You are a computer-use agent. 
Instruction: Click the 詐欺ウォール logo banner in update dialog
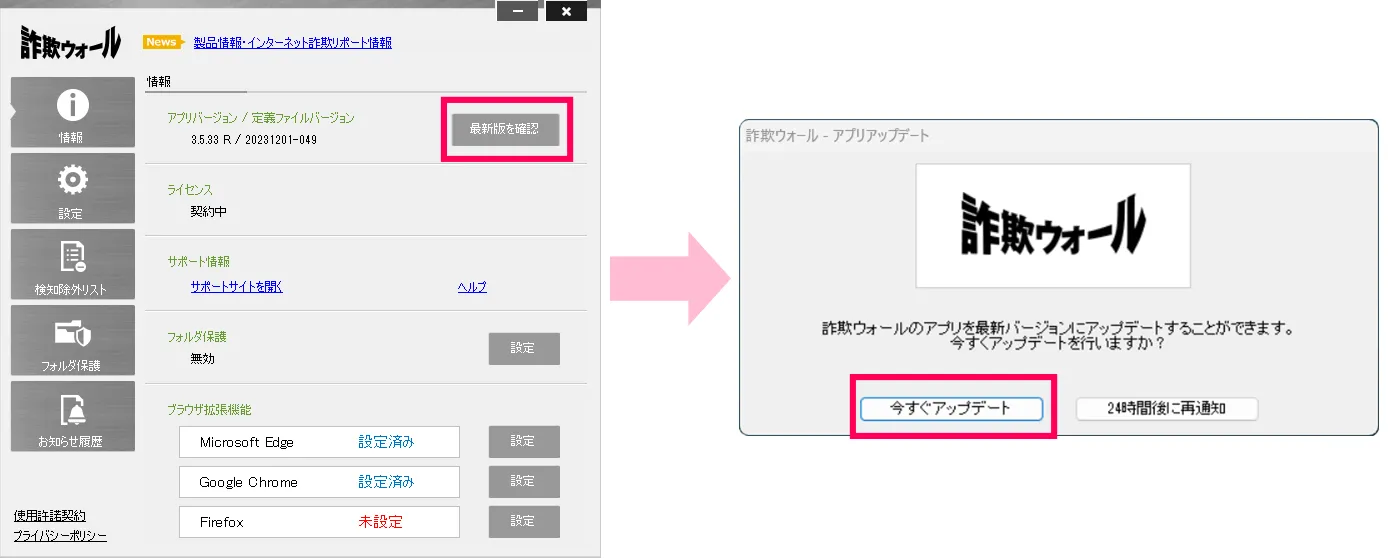(x=1052, y=226)
